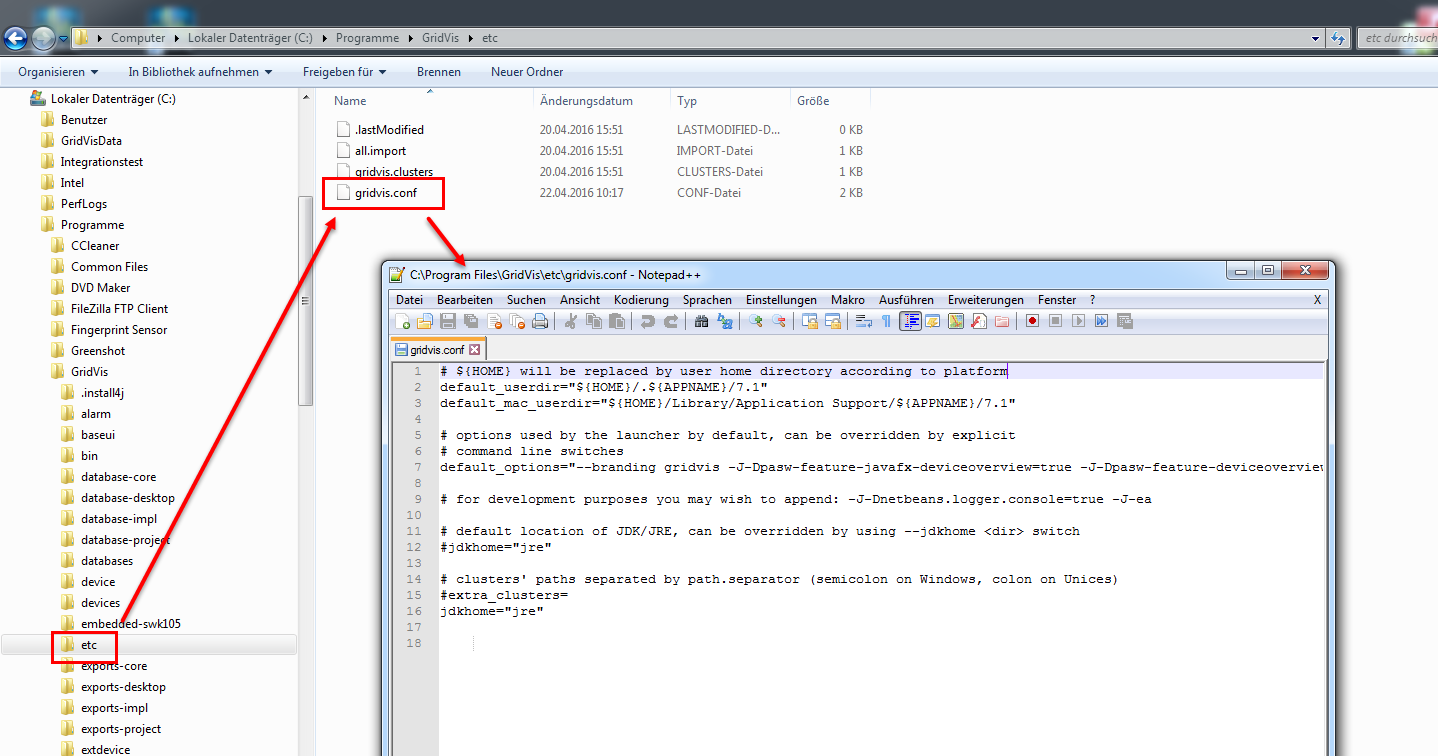The height and width of the screenshot is (756, 1438).
Task: Click the Print icon in Notepad++ toolbar
Action: click(x=540, y=321)
